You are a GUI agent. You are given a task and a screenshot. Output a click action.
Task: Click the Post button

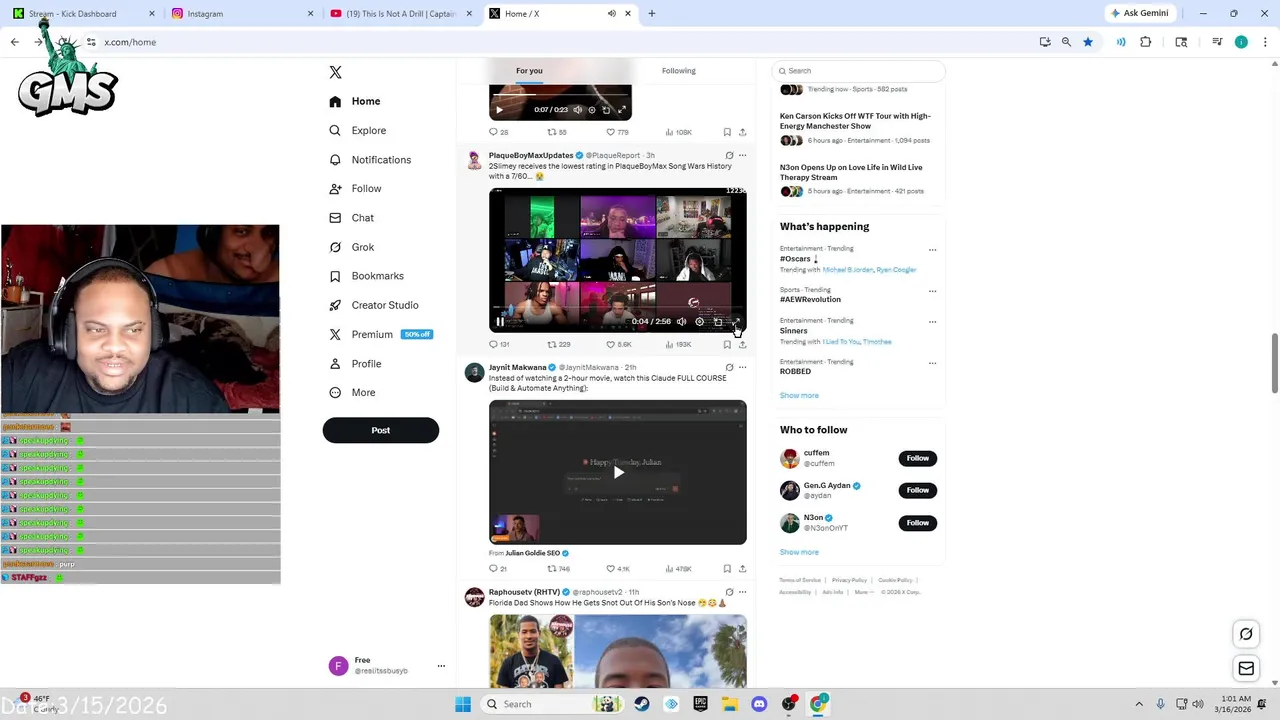tap(381, 430)
